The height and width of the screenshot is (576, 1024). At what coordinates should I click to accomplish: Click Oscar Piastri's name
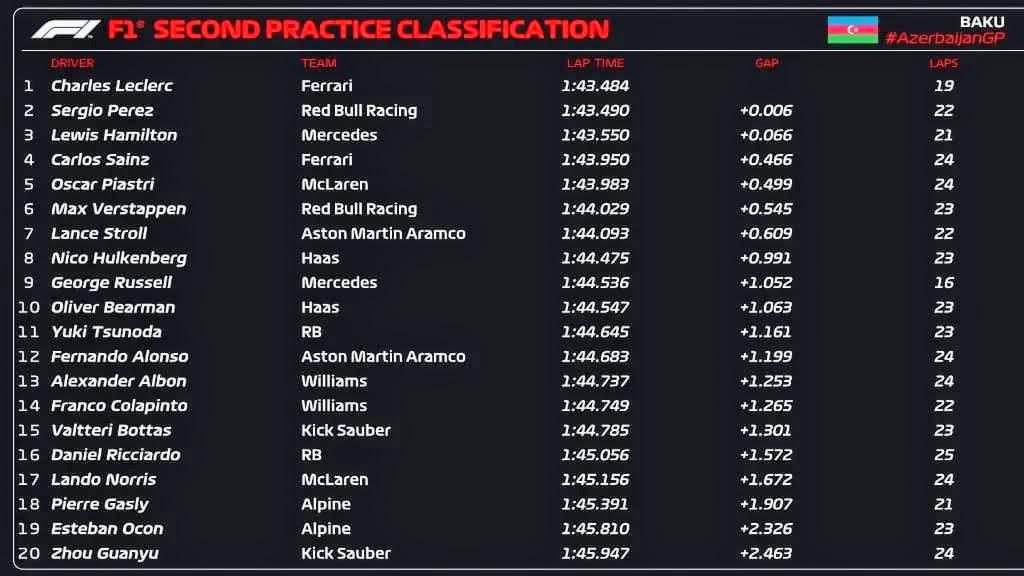coord(103,184)
